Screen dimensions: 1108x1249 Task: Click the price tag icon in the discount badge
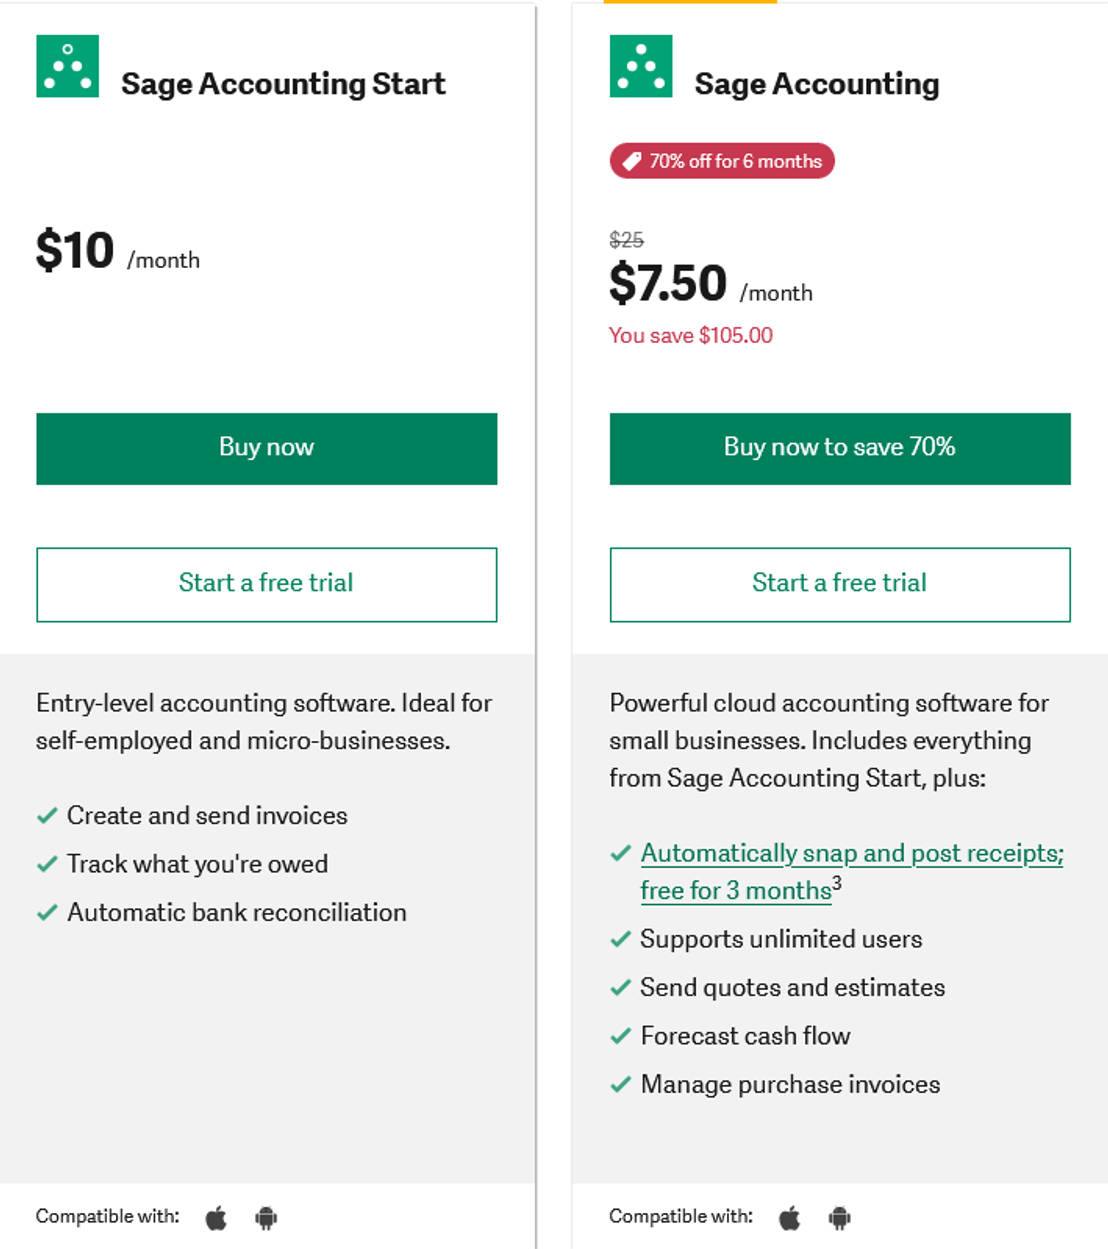[x=630, y=160]
